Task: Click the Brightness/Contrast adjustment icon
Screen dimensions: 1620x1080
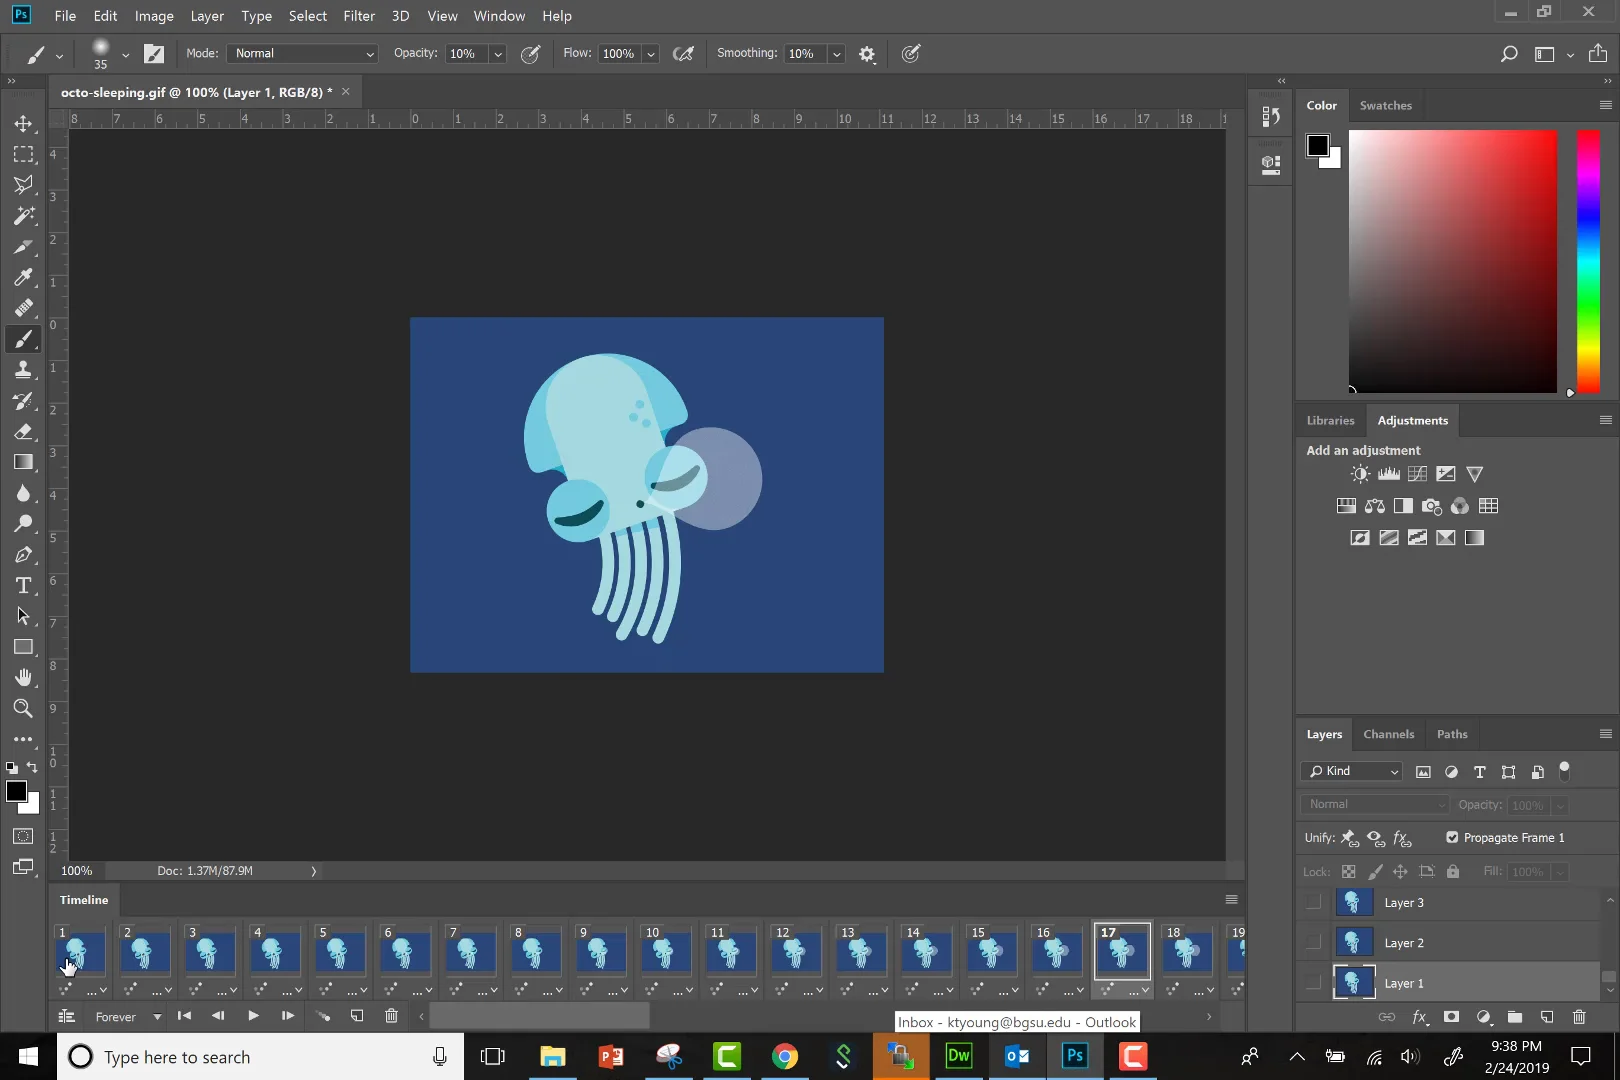Action: 1360,474
